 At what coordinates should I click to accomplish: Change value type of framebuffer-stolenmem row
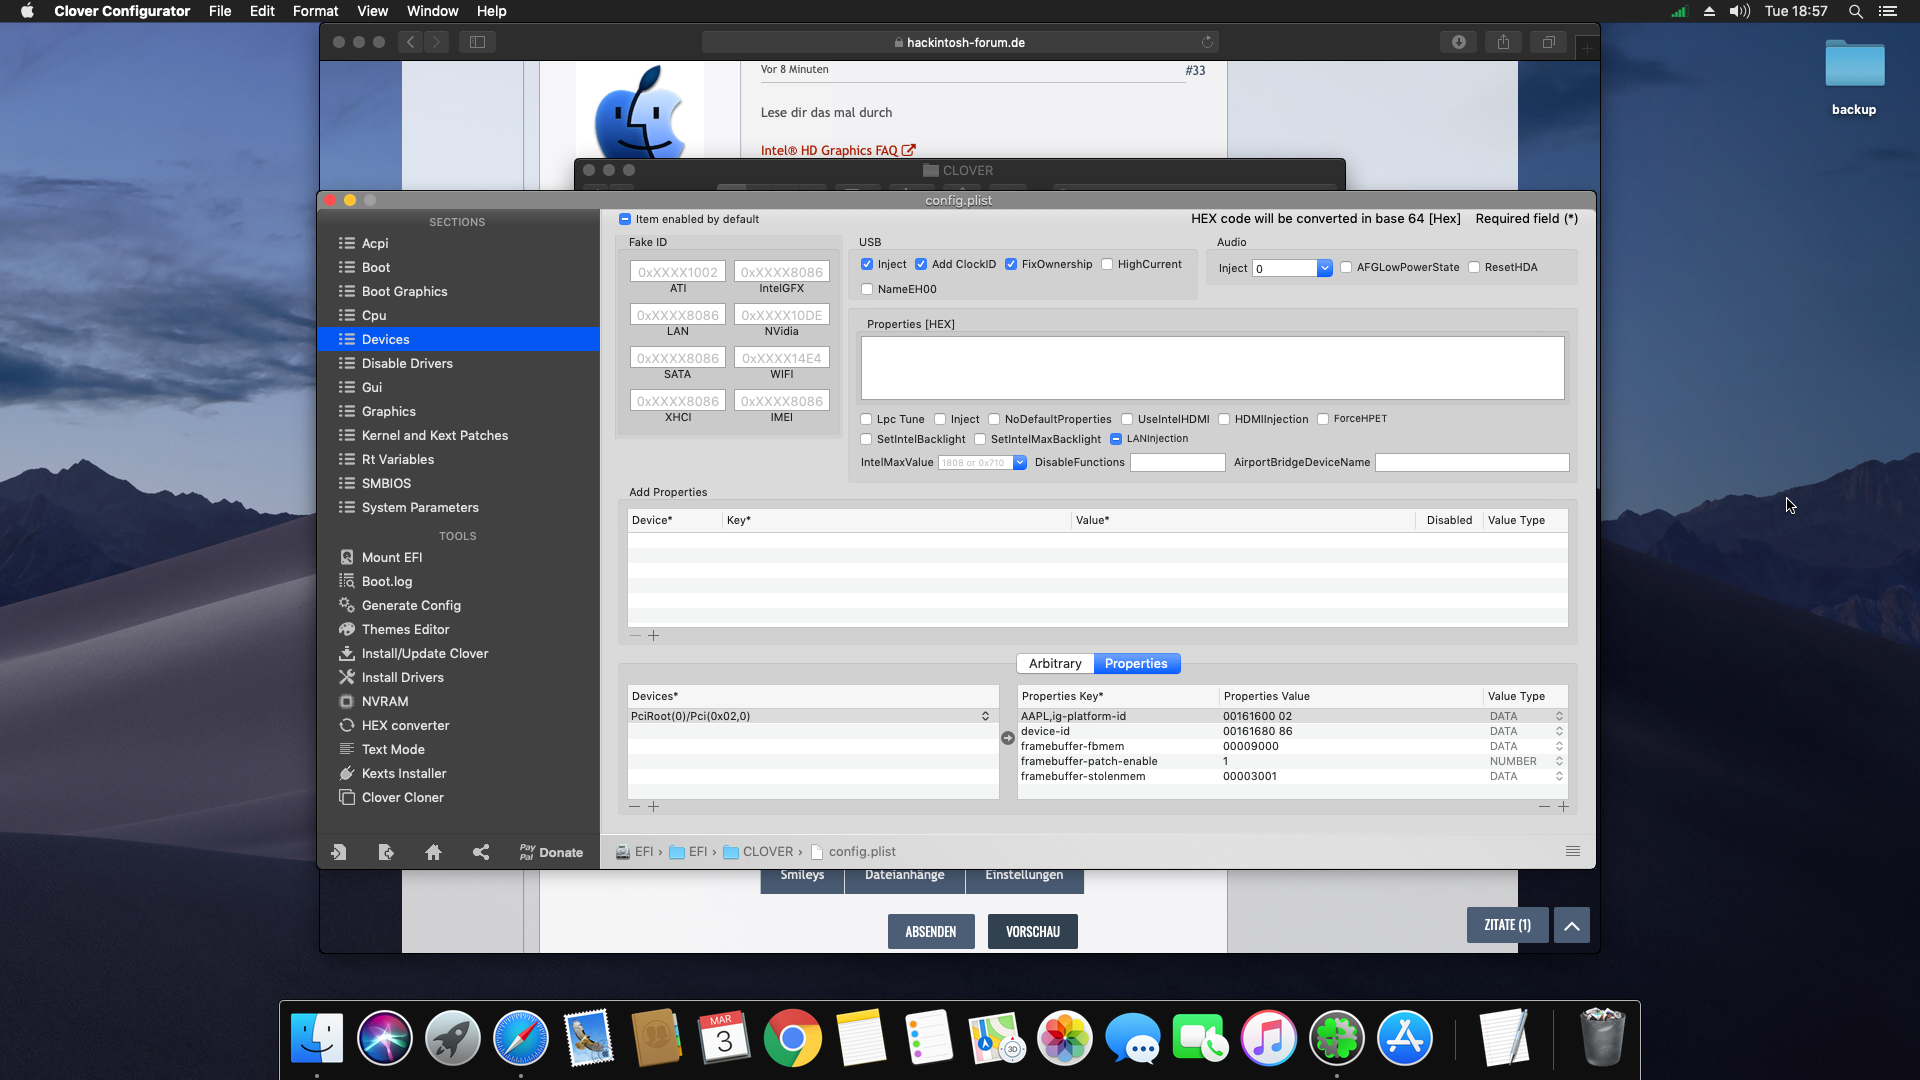[1559, 776]
